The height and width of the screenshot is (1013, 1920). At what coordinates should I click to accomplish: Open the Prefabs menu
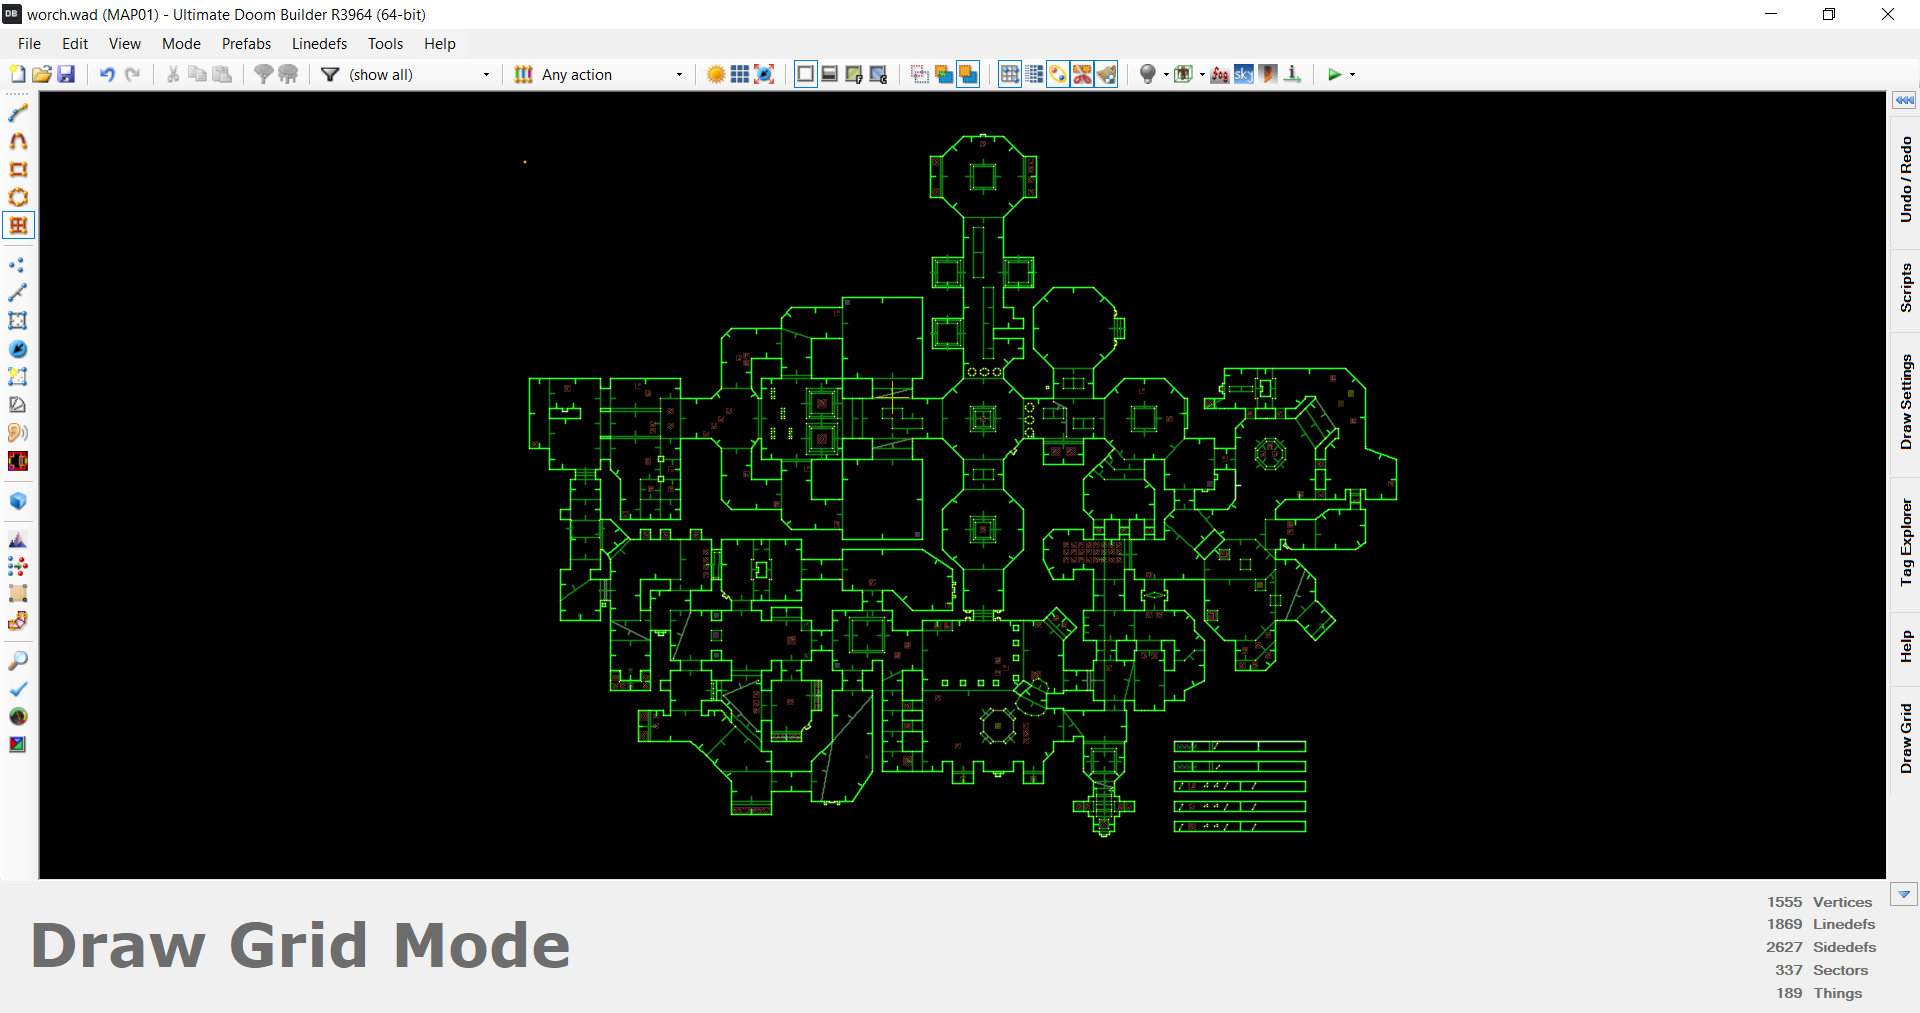[246, 44]
